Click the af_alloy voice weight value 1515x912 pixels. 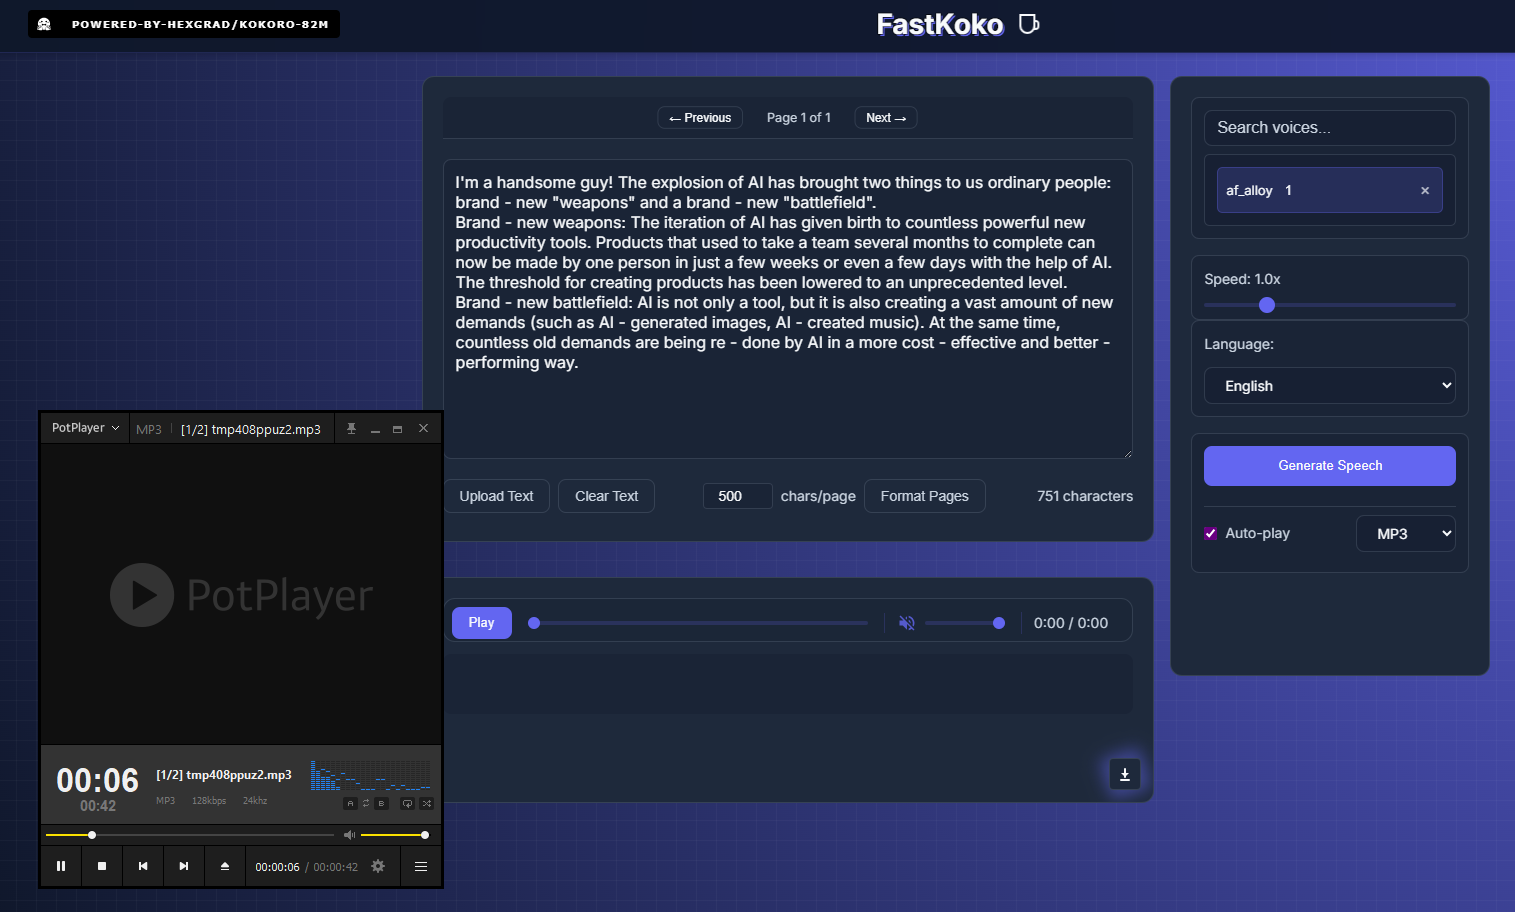[x=1289, y=190]
